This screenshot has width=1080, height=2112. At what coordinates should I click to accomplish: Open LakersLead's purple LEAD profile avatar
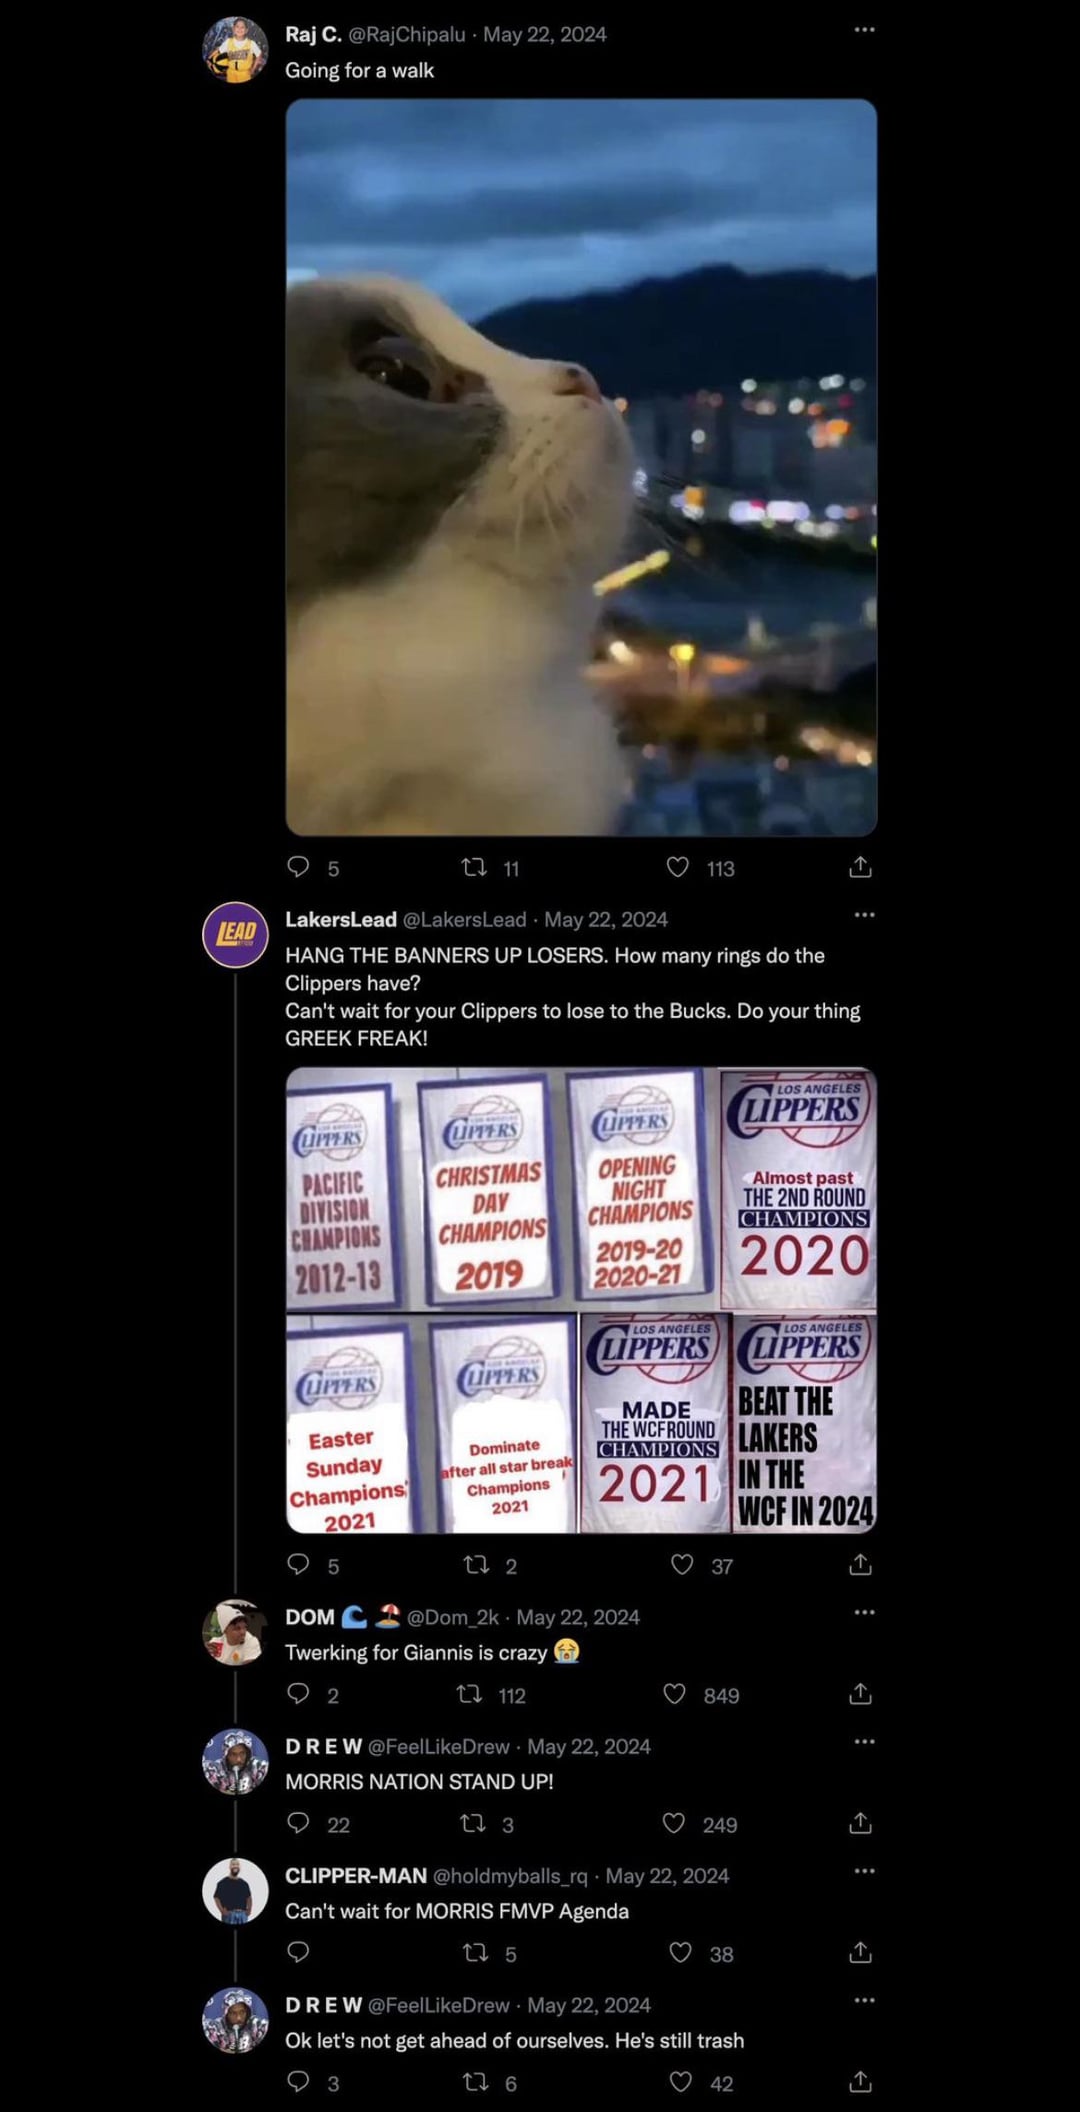tap(235, 934)
